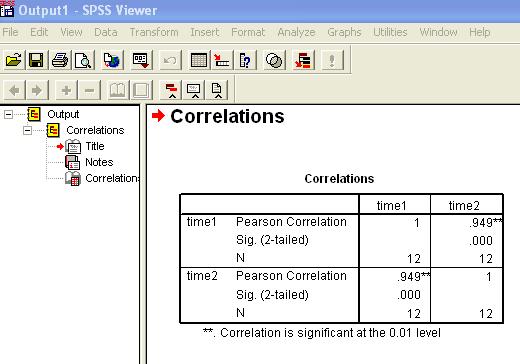The height and width of the screenshot is (364, 520).
Task: Open the Data menu
Action: pyautogui.click(x=106, y=32)
